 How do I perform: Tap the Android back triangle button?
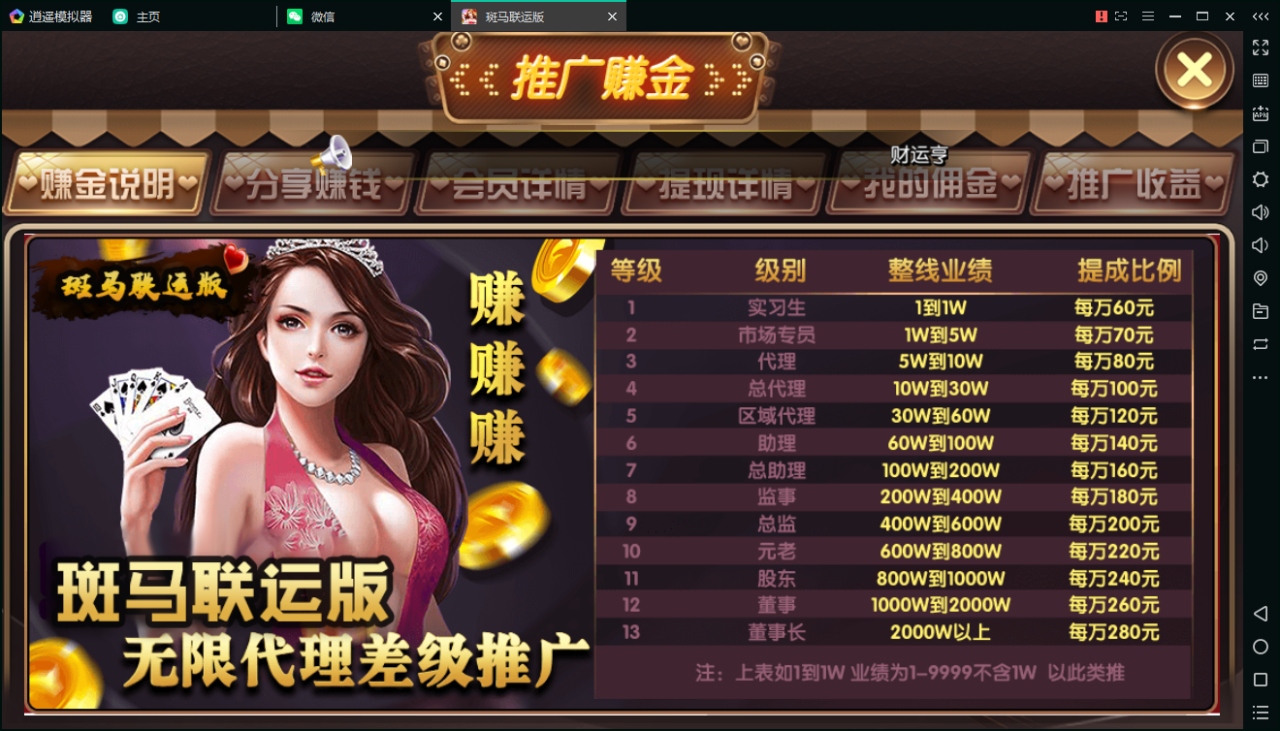1260,613
